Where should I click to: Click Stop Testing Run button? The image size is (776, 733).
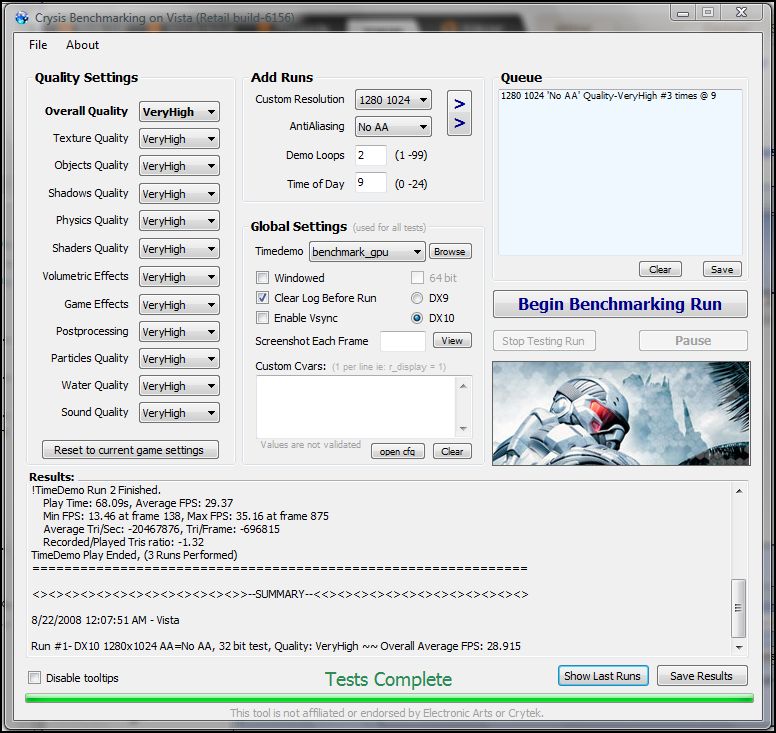point(544,341)
